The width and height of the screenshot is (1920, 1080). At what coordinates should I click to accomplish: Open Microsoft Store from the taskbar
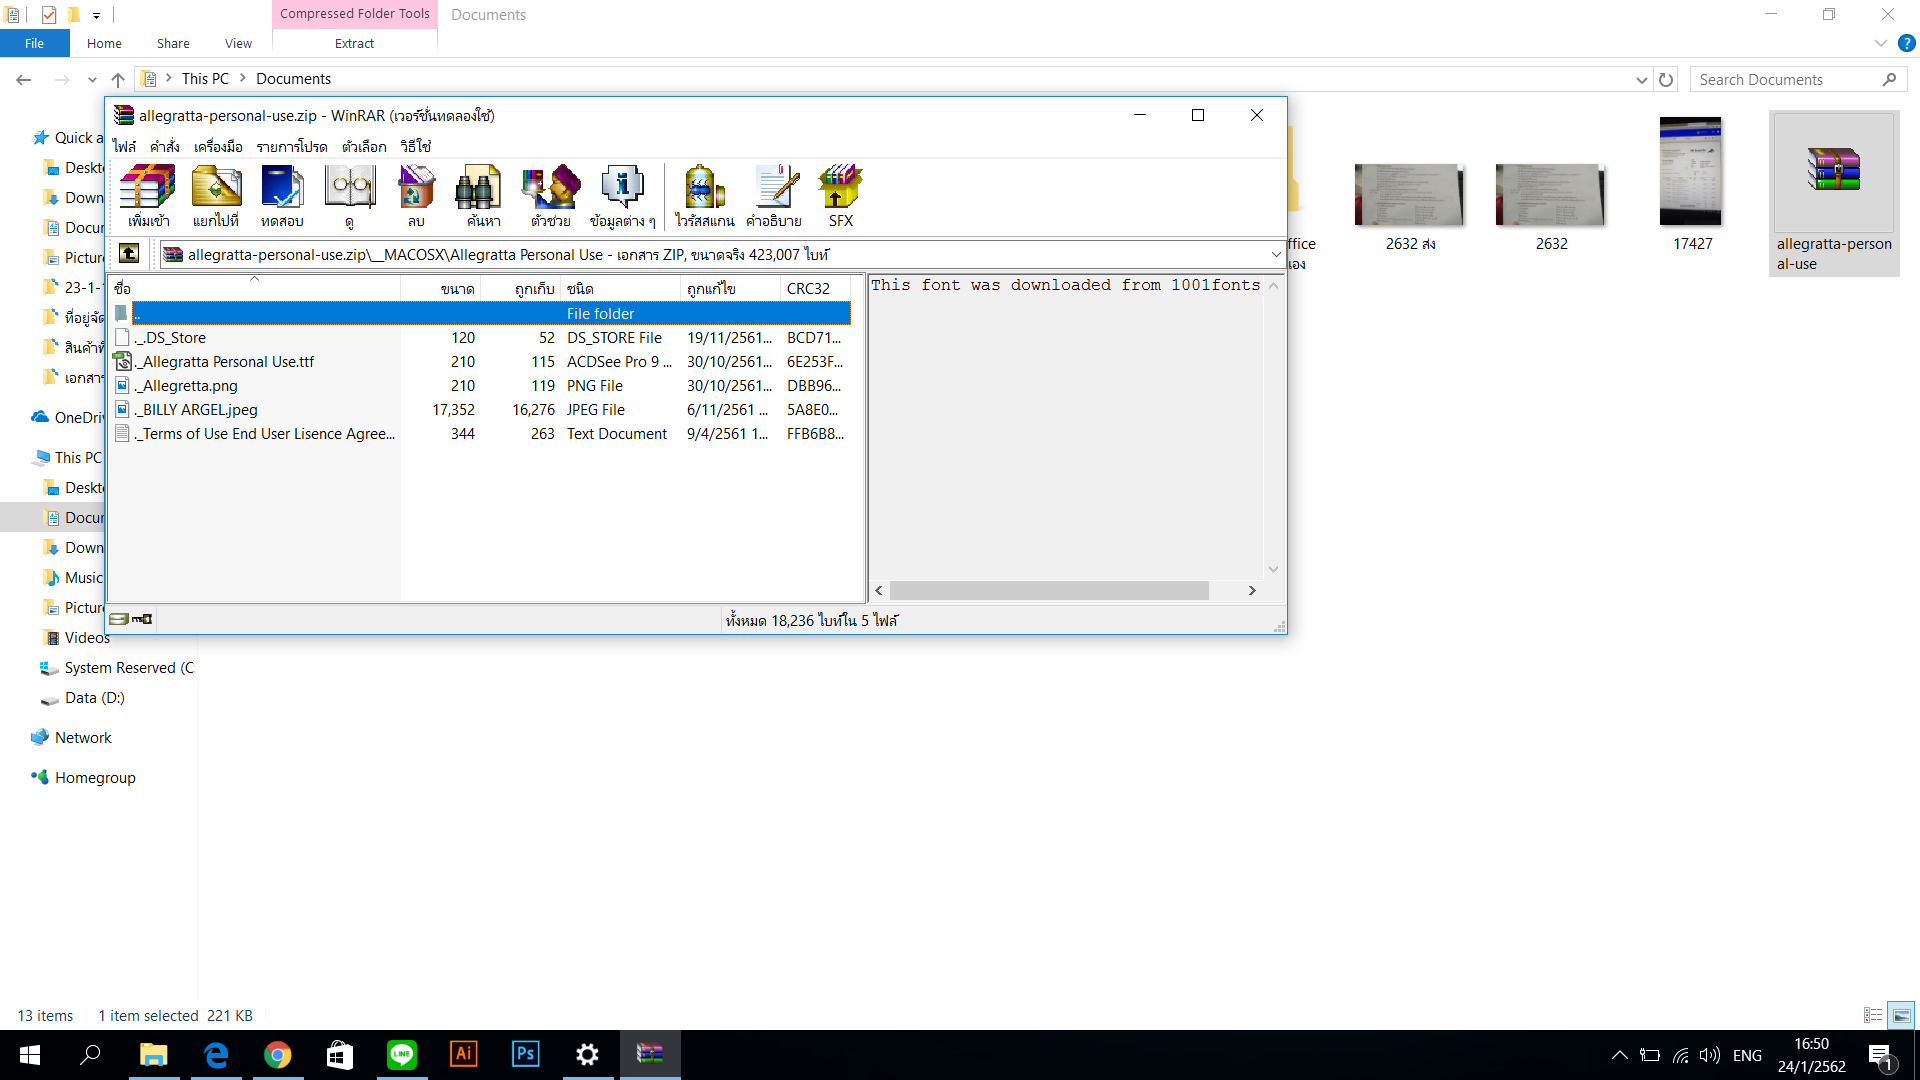click(x=340, y=1055)
